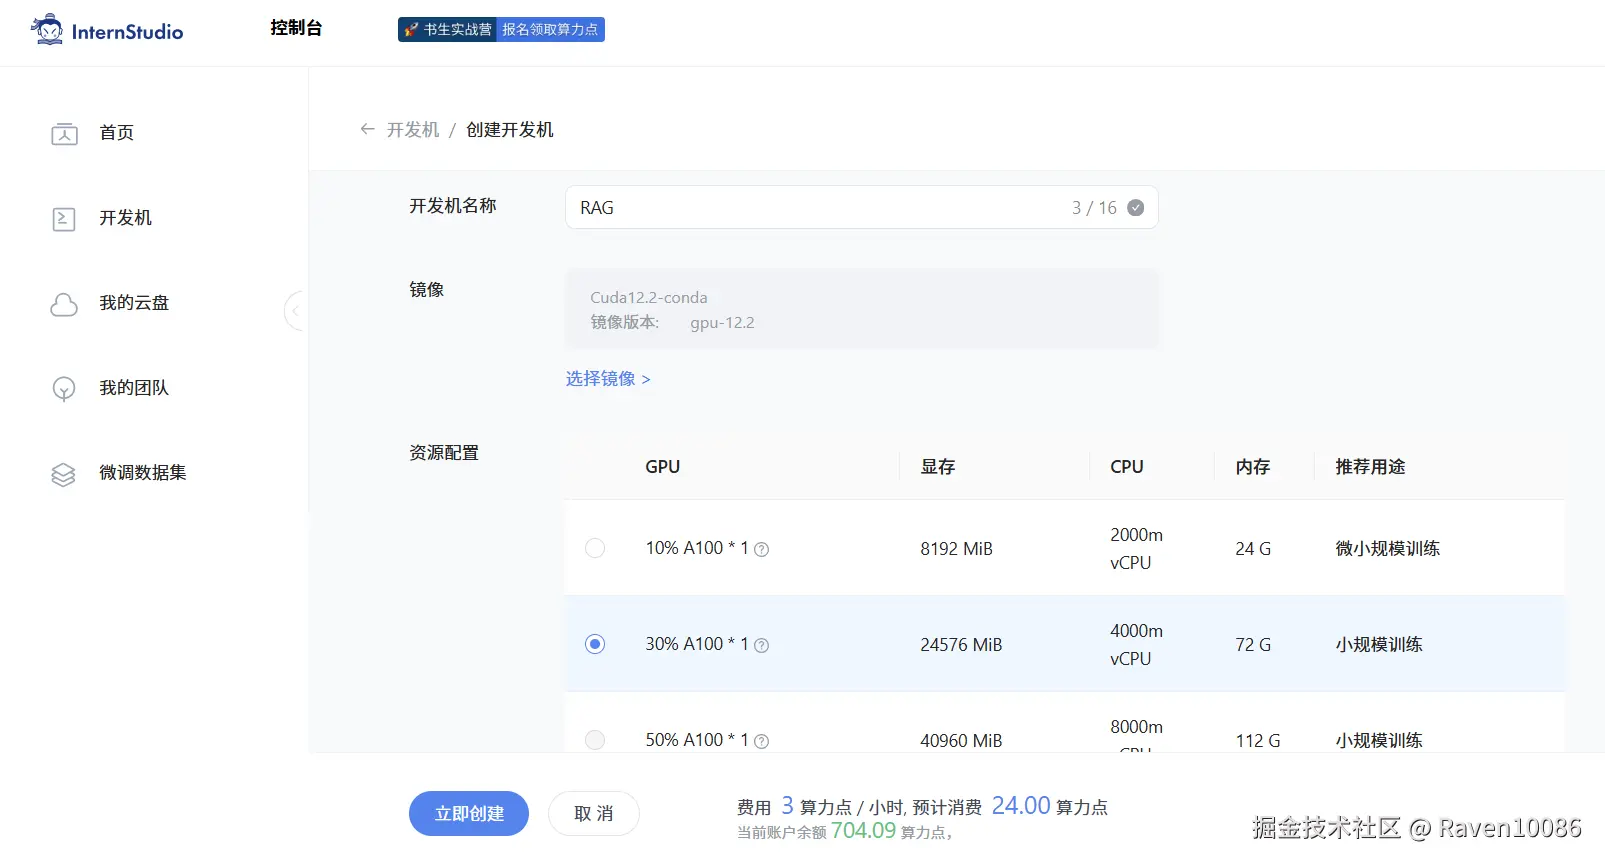Click the 704.09 account balance value
The image size is (1605, 865).
pyautogui.click(x=864, y=831)
